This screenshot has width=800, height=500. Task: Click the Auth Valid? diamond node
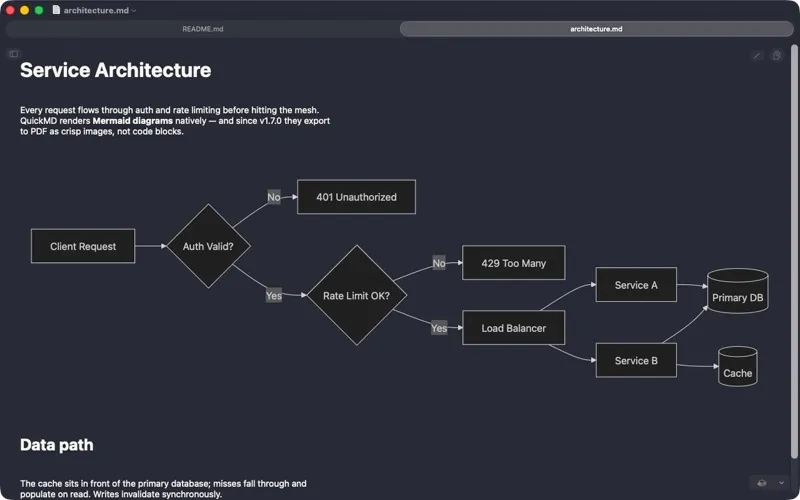click(208, 246)
